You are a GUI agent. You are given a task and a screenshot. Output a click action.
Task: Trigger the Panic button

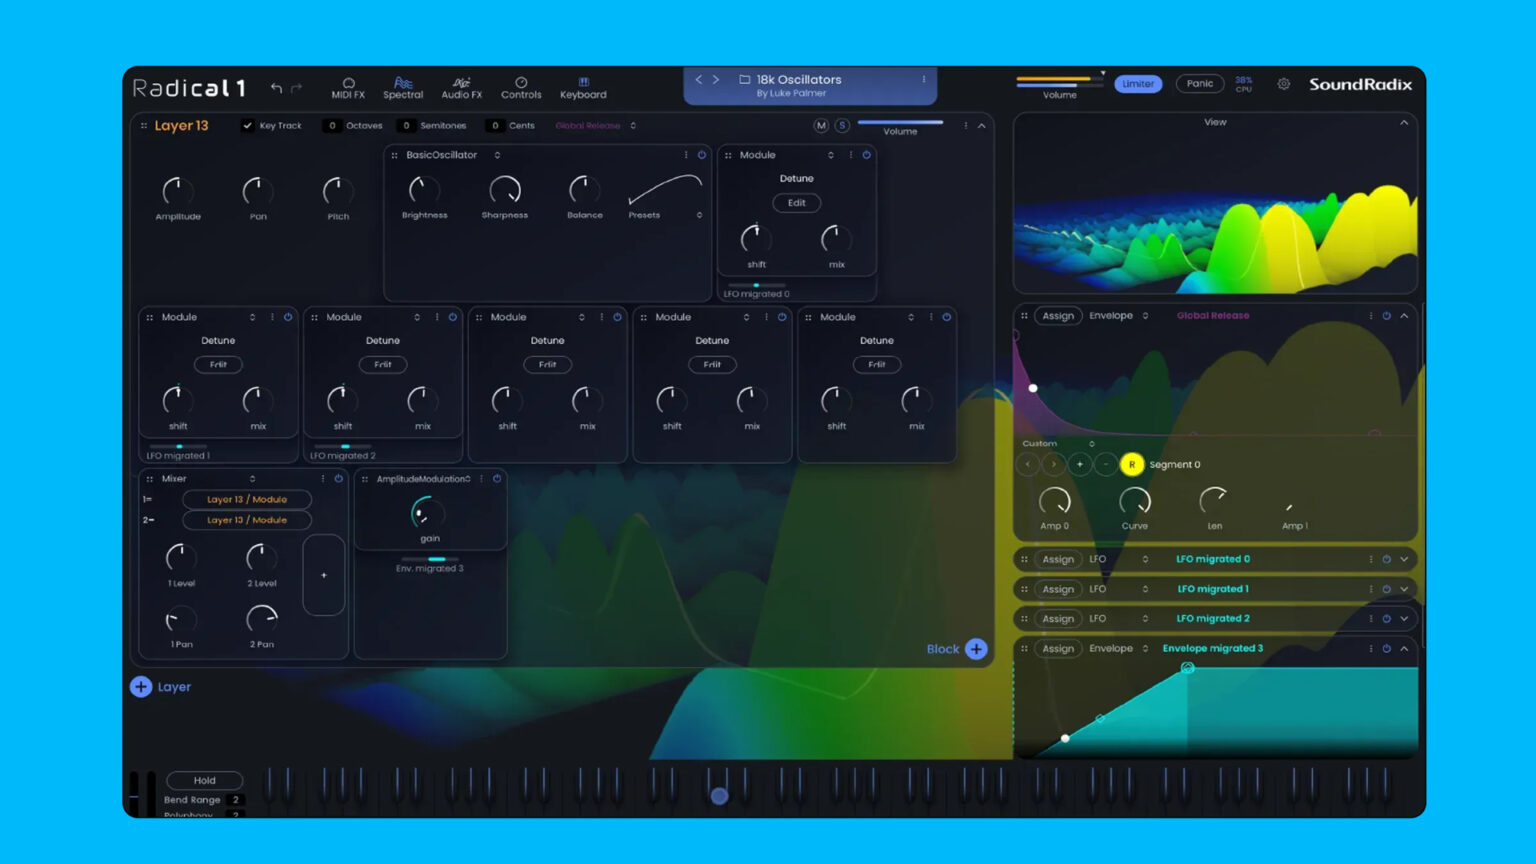[1199, 84]
